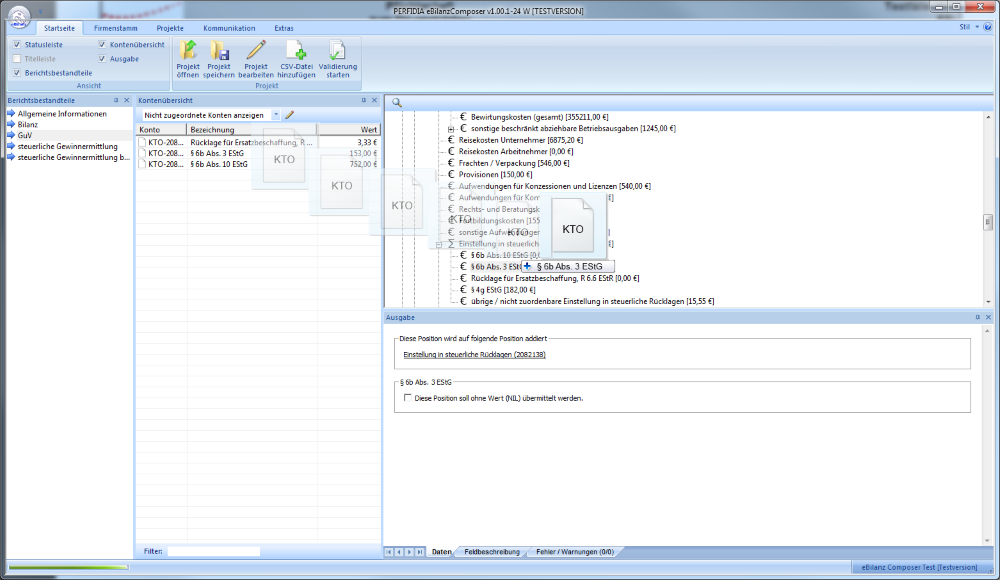
Task: Click the green progress bar in the status bar
Action: (x=68, y=567)
